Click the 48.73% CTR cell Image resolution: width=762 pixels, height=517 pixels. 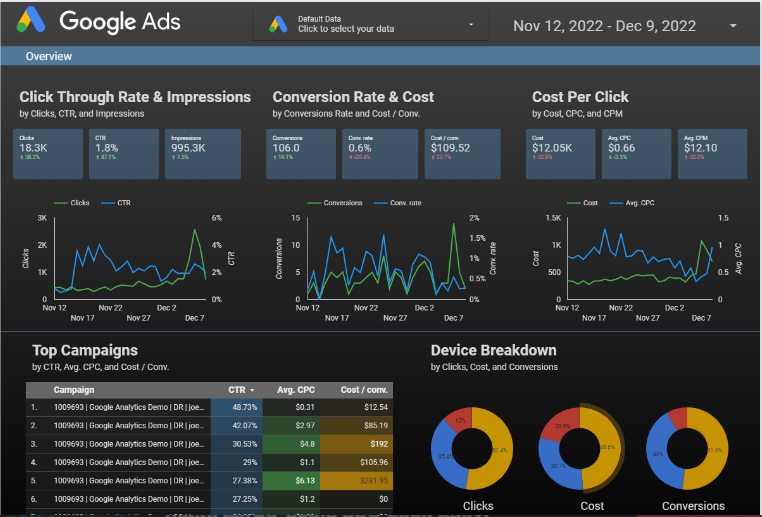pyautogui.click(x=237, y=407)
